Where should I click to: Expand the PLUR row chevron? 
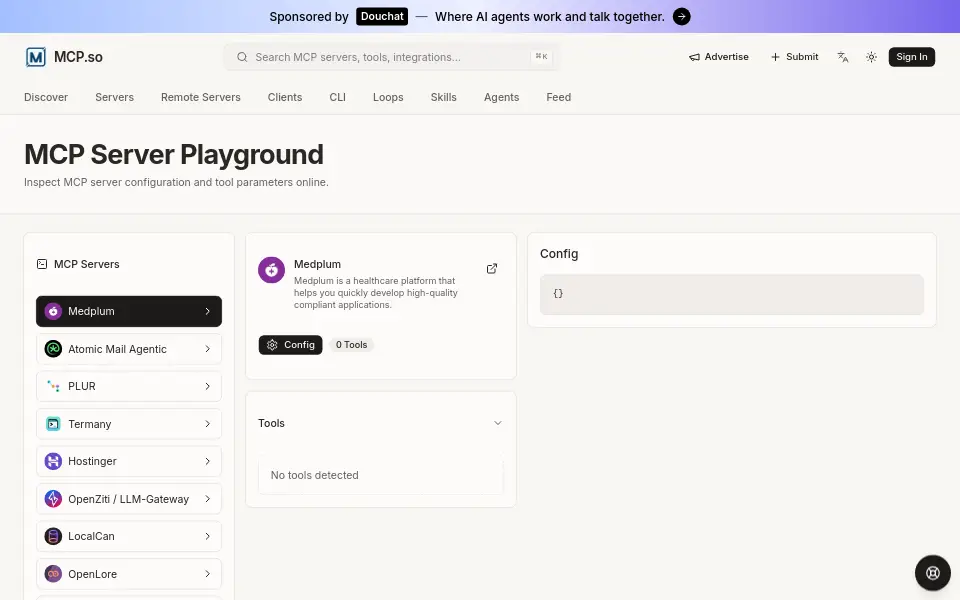click(x=208, y=386)
